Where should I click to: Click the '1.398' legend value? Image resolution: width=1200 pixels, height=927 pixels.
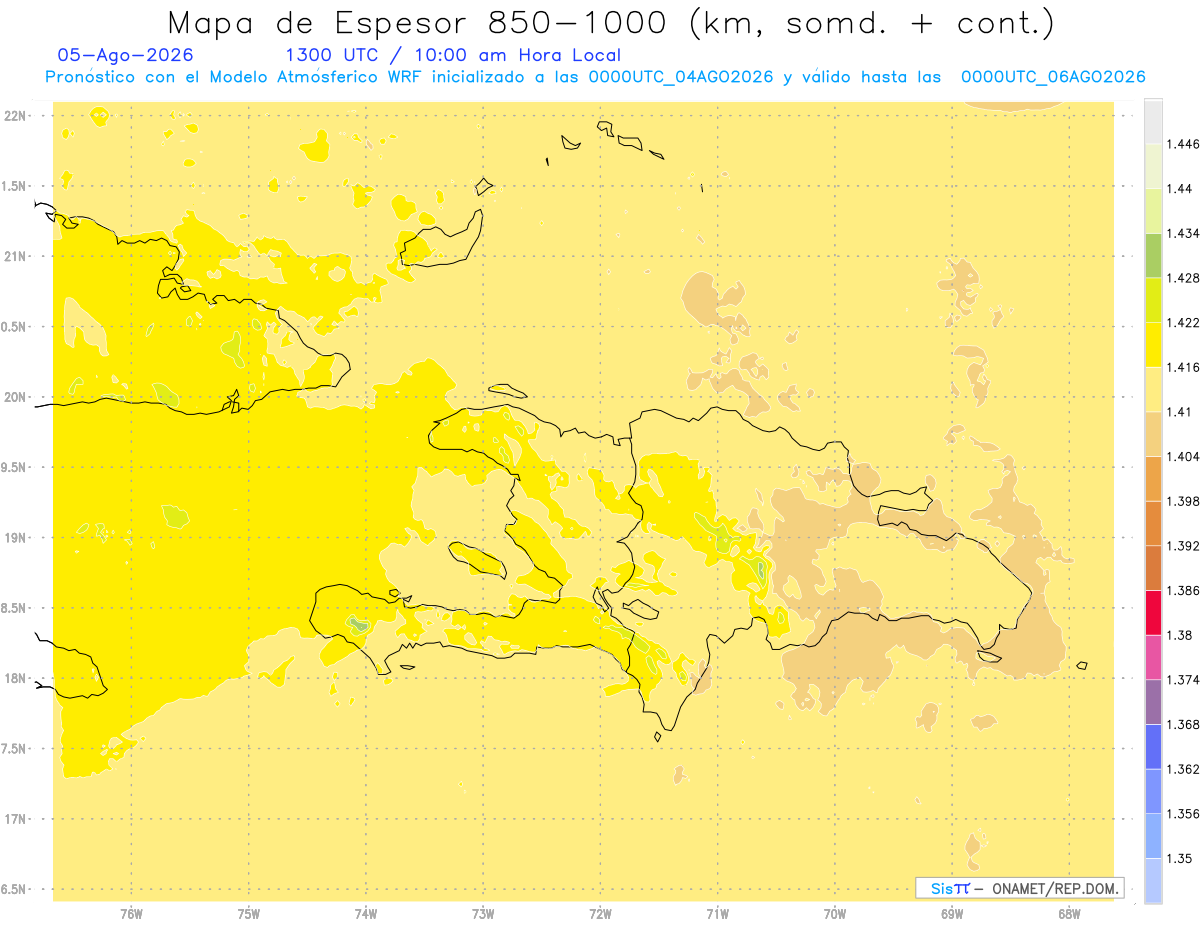pos(1183,501)
